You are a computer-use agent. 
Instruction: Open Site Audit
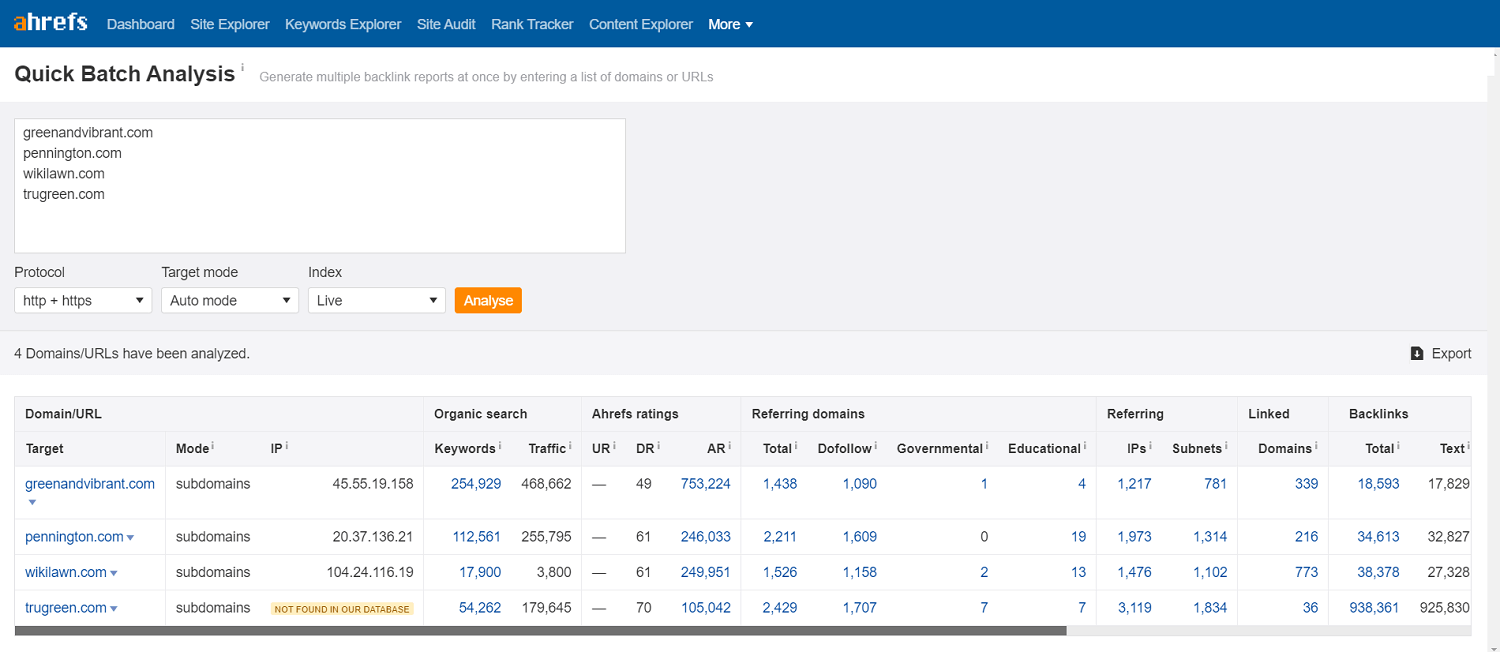tap(446, 24)
